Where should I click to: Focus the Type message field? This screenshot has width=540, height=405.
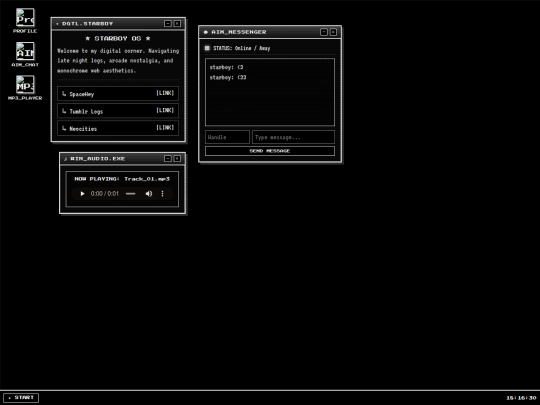point(293,137)
